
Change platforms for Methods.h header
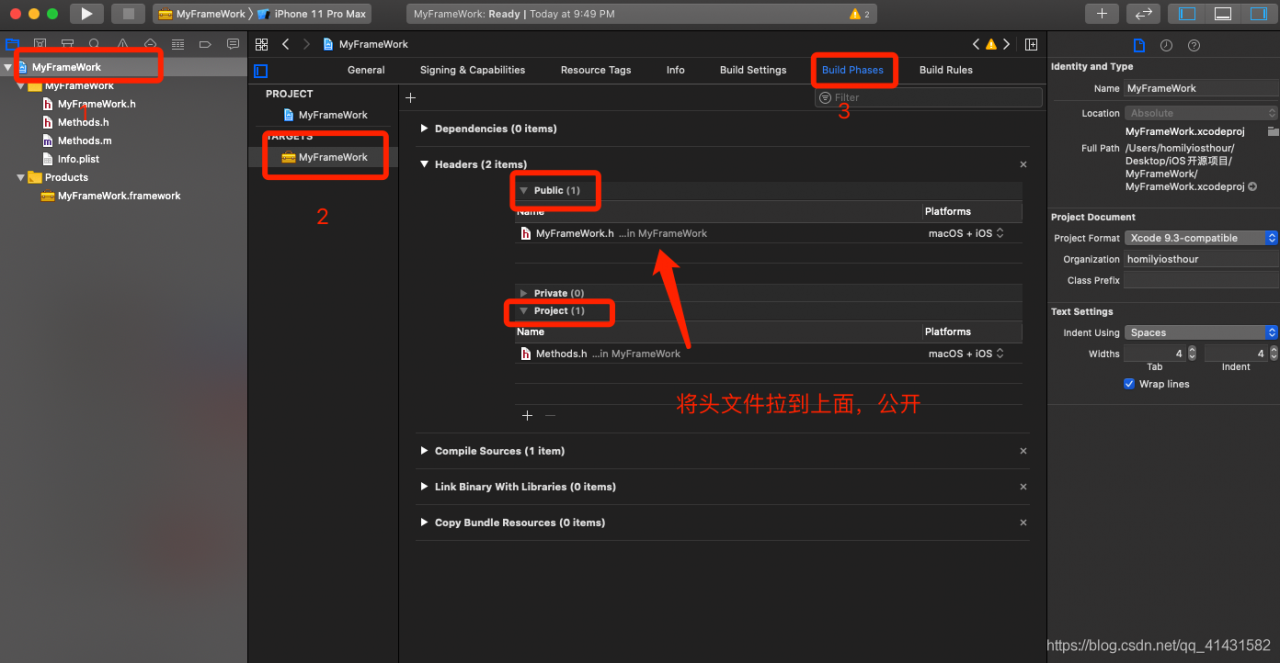[x=966, y=353]
